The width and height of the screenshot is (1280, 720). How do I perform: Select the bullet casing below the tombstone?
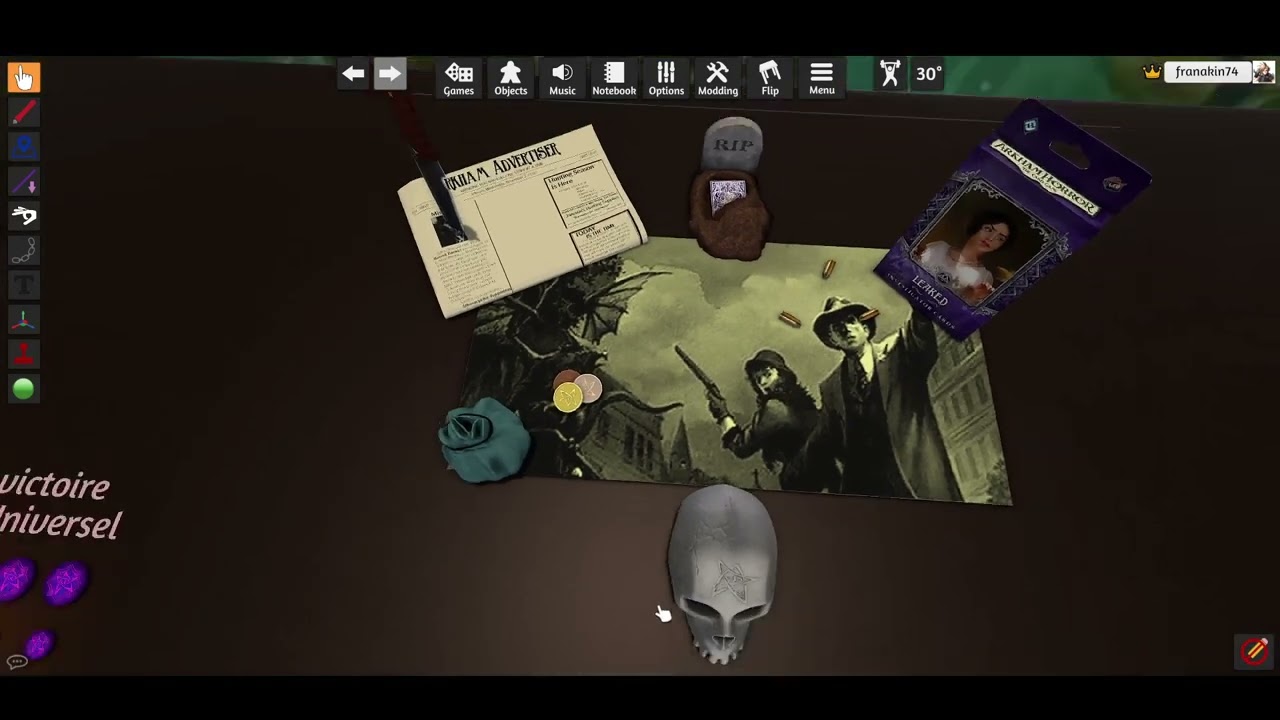coord(829,268)
